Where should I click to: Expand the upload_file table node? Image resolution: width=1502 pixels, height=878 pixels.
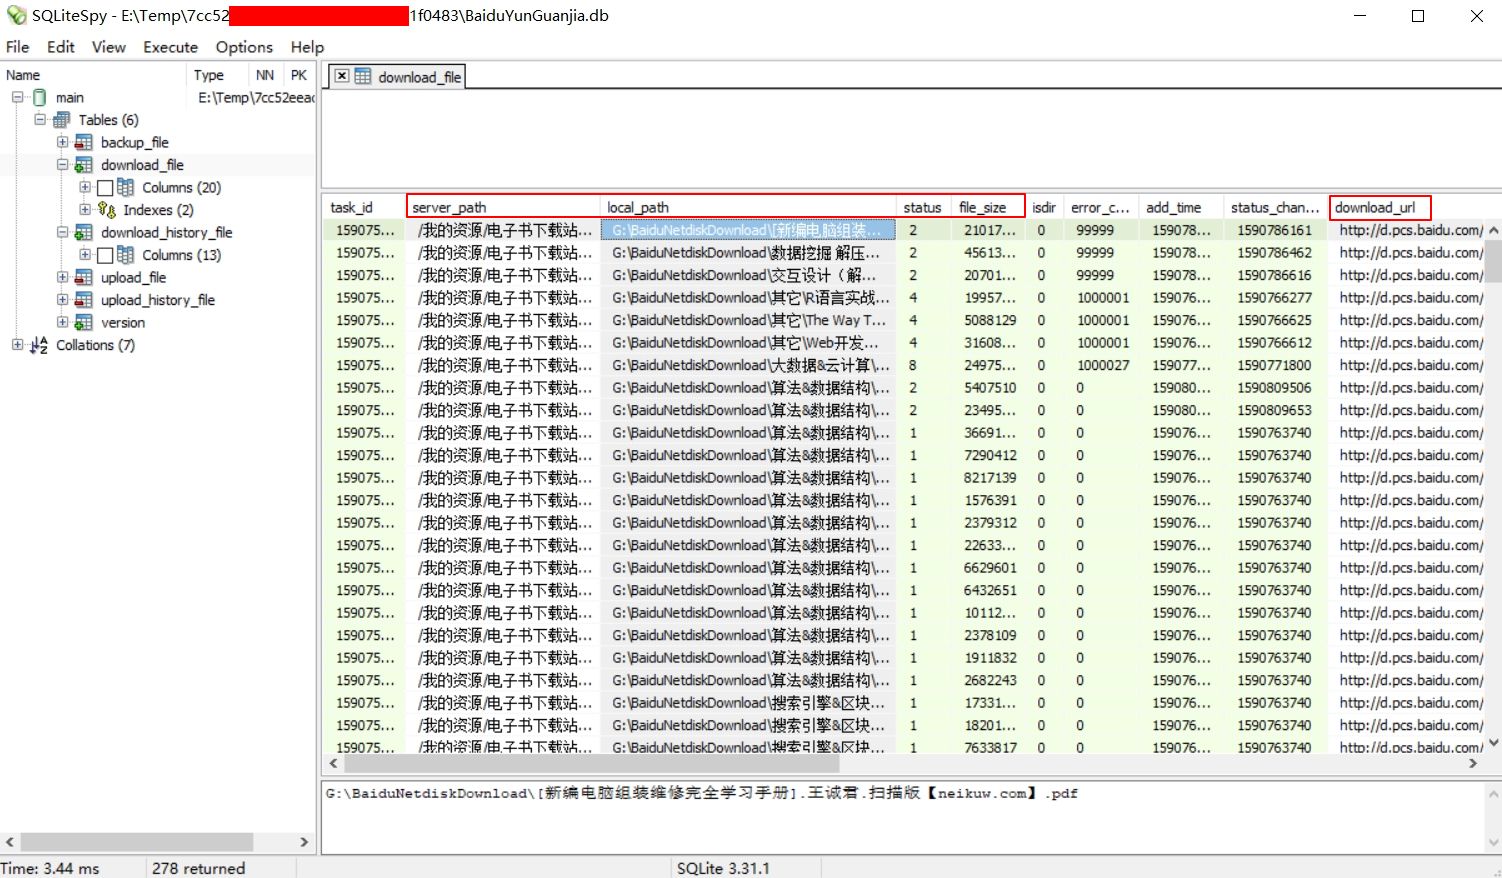pos(62,277)
